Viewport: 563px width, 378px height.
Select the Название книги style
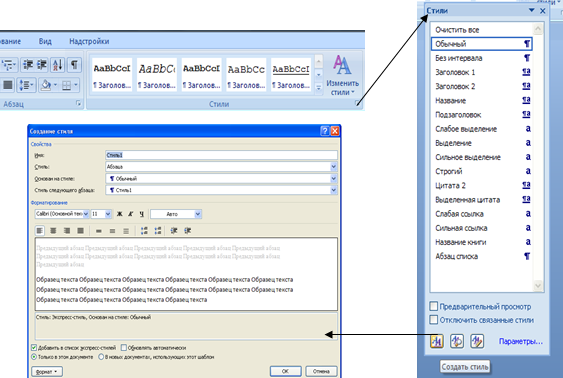coord(481,242)
